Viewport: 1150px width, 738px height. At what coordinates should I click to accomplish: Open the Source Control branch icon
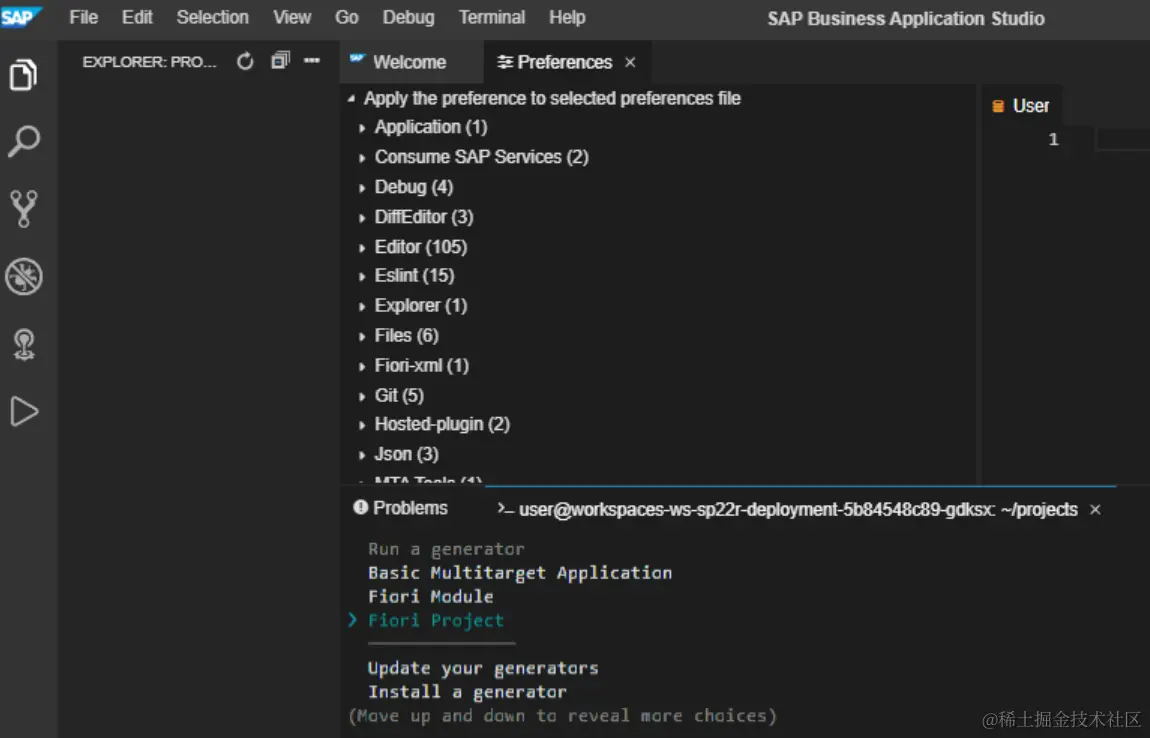23,208
